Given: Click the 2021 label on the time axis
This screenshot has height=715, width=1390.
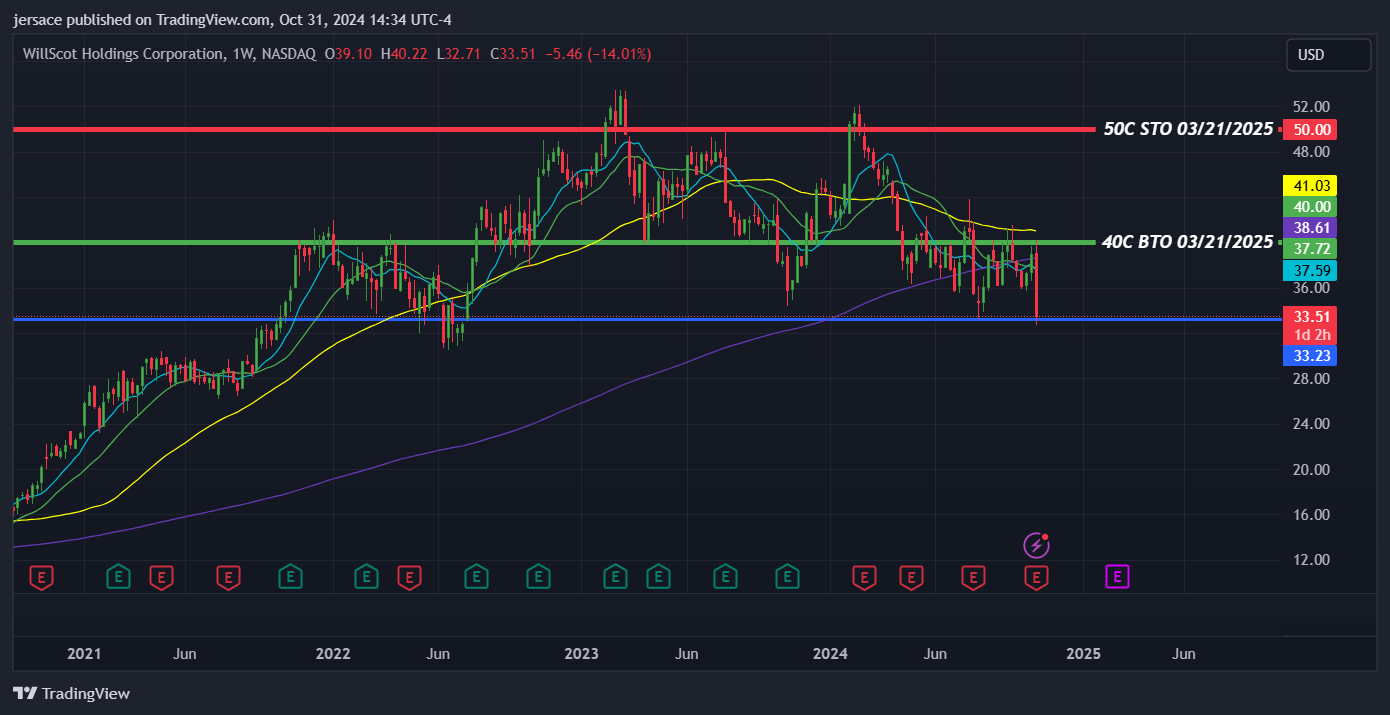Looking at the screenshot, I should (x=84, y=654).
